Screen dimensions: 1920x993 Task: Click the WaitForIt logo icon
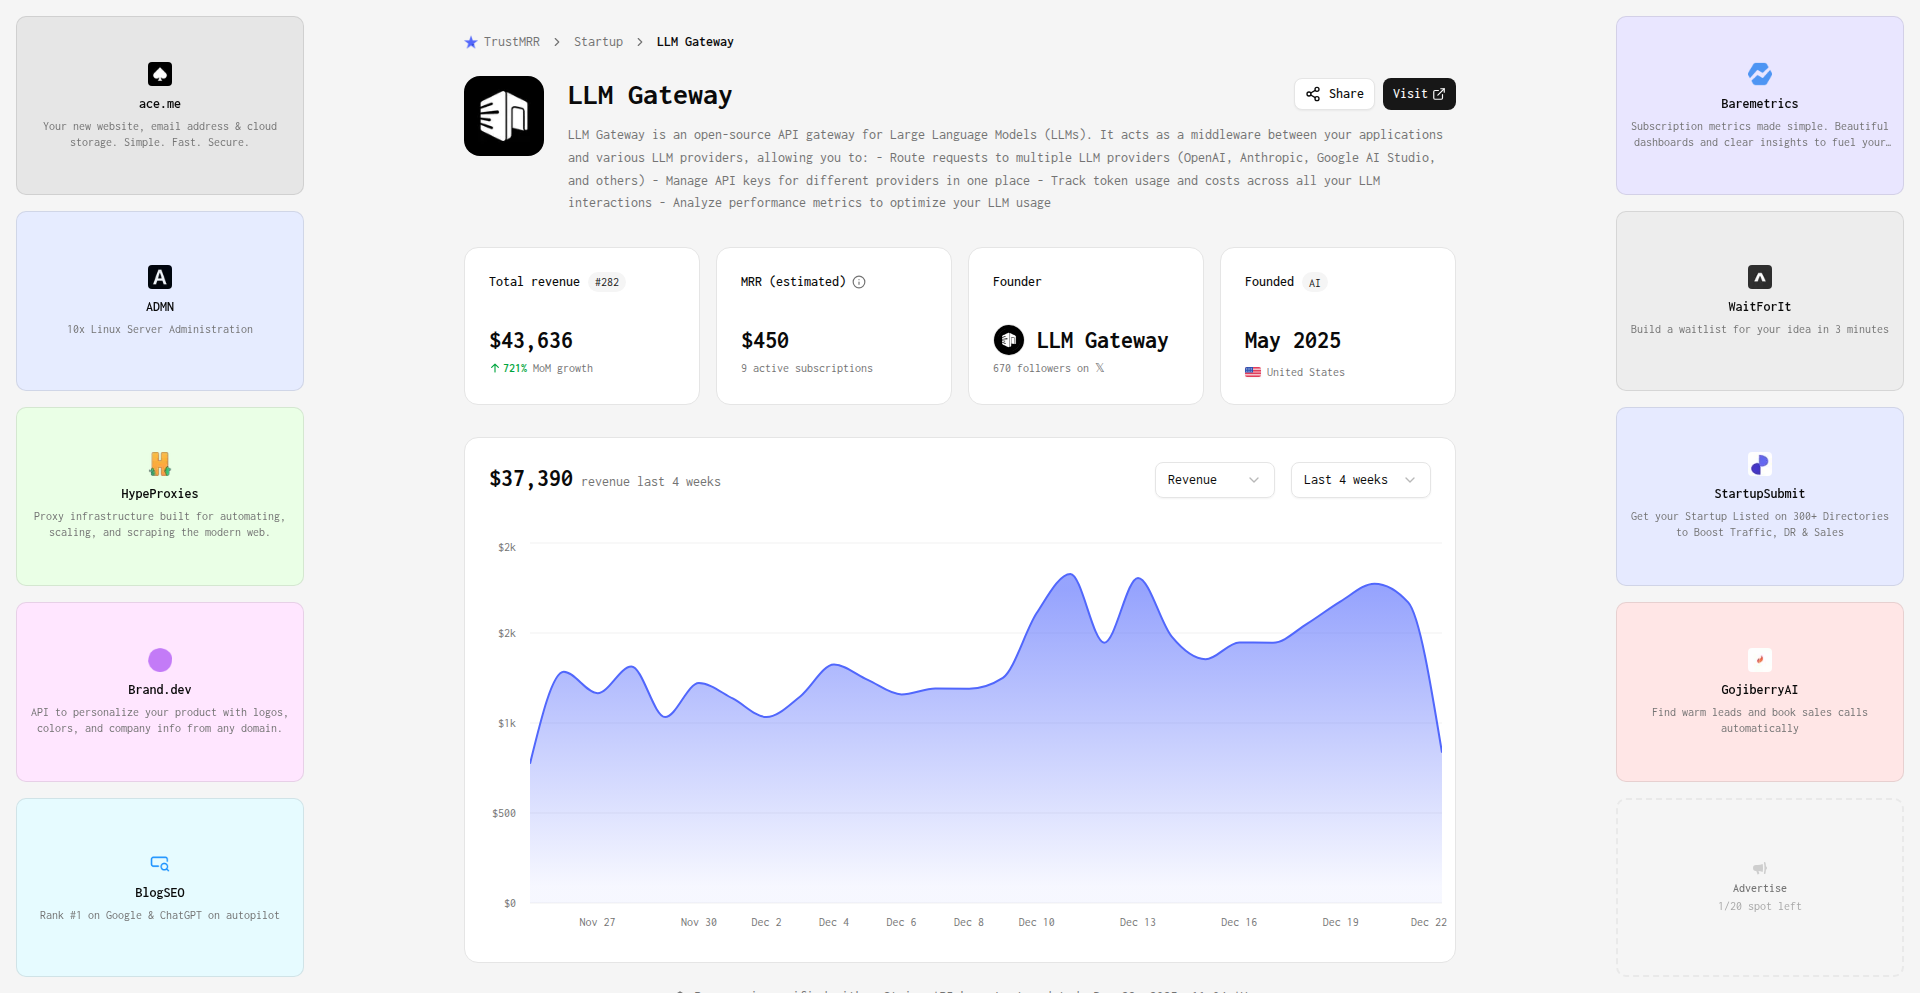click(1760, 277)
